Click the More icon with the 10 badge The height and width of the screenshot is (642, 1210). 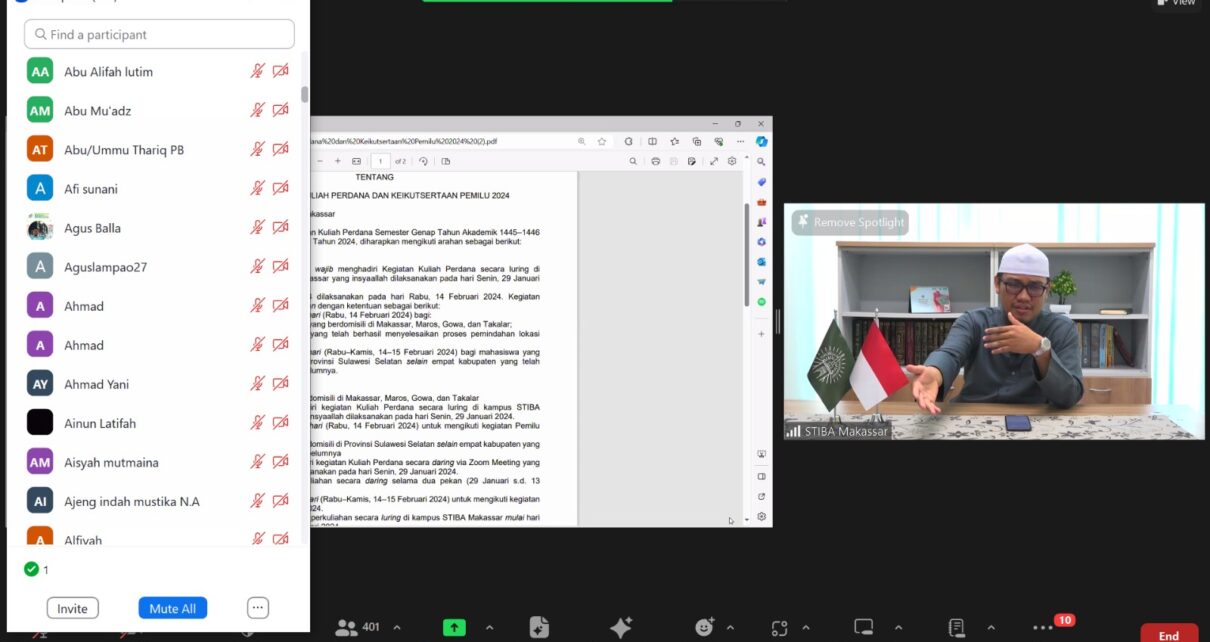1043,628
